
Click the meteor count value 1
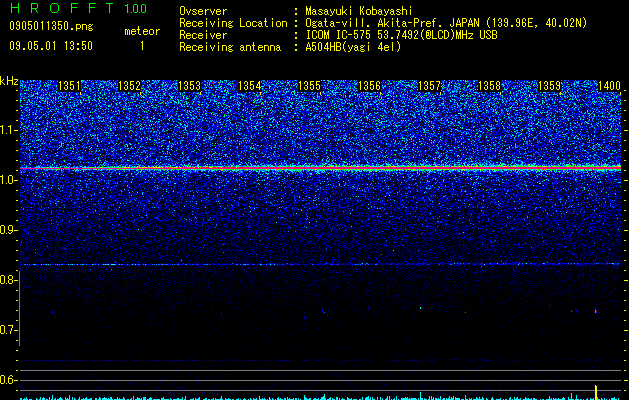click(142, 46)
